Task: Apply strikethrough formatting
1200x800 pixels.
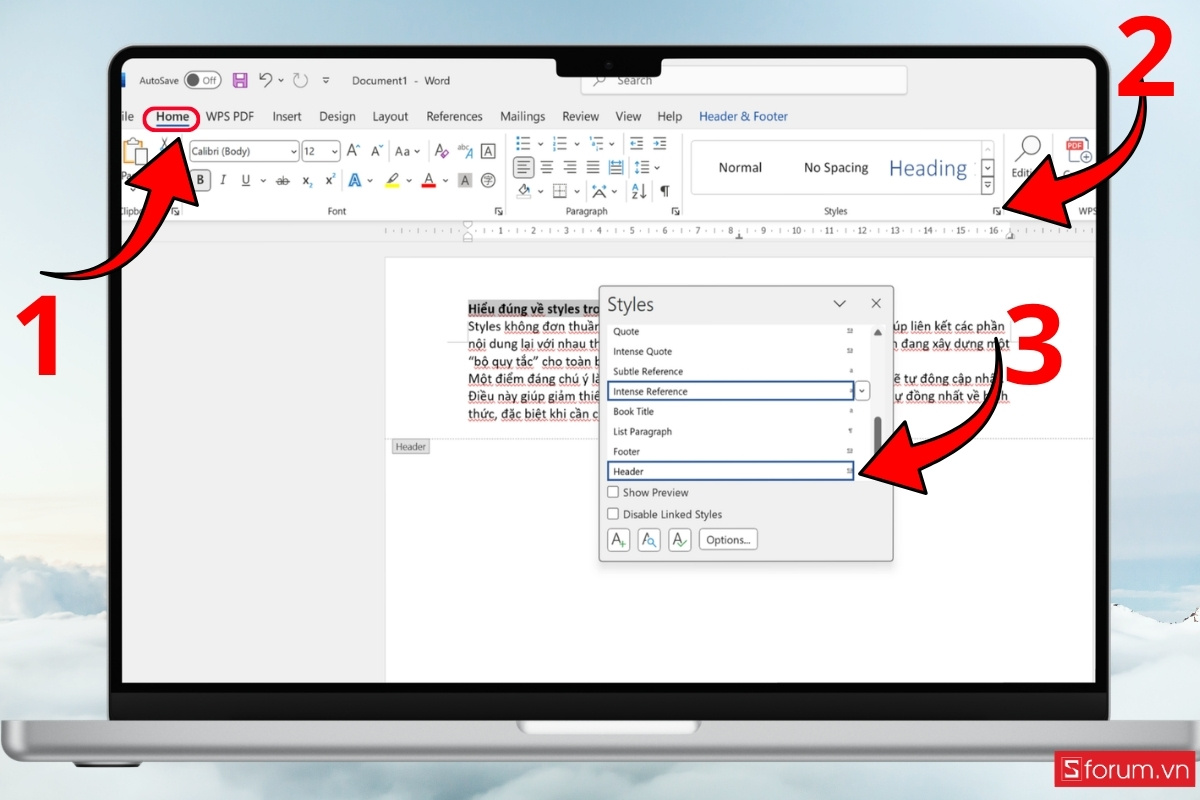Action: pyautogui.click(x=282, y=181)
